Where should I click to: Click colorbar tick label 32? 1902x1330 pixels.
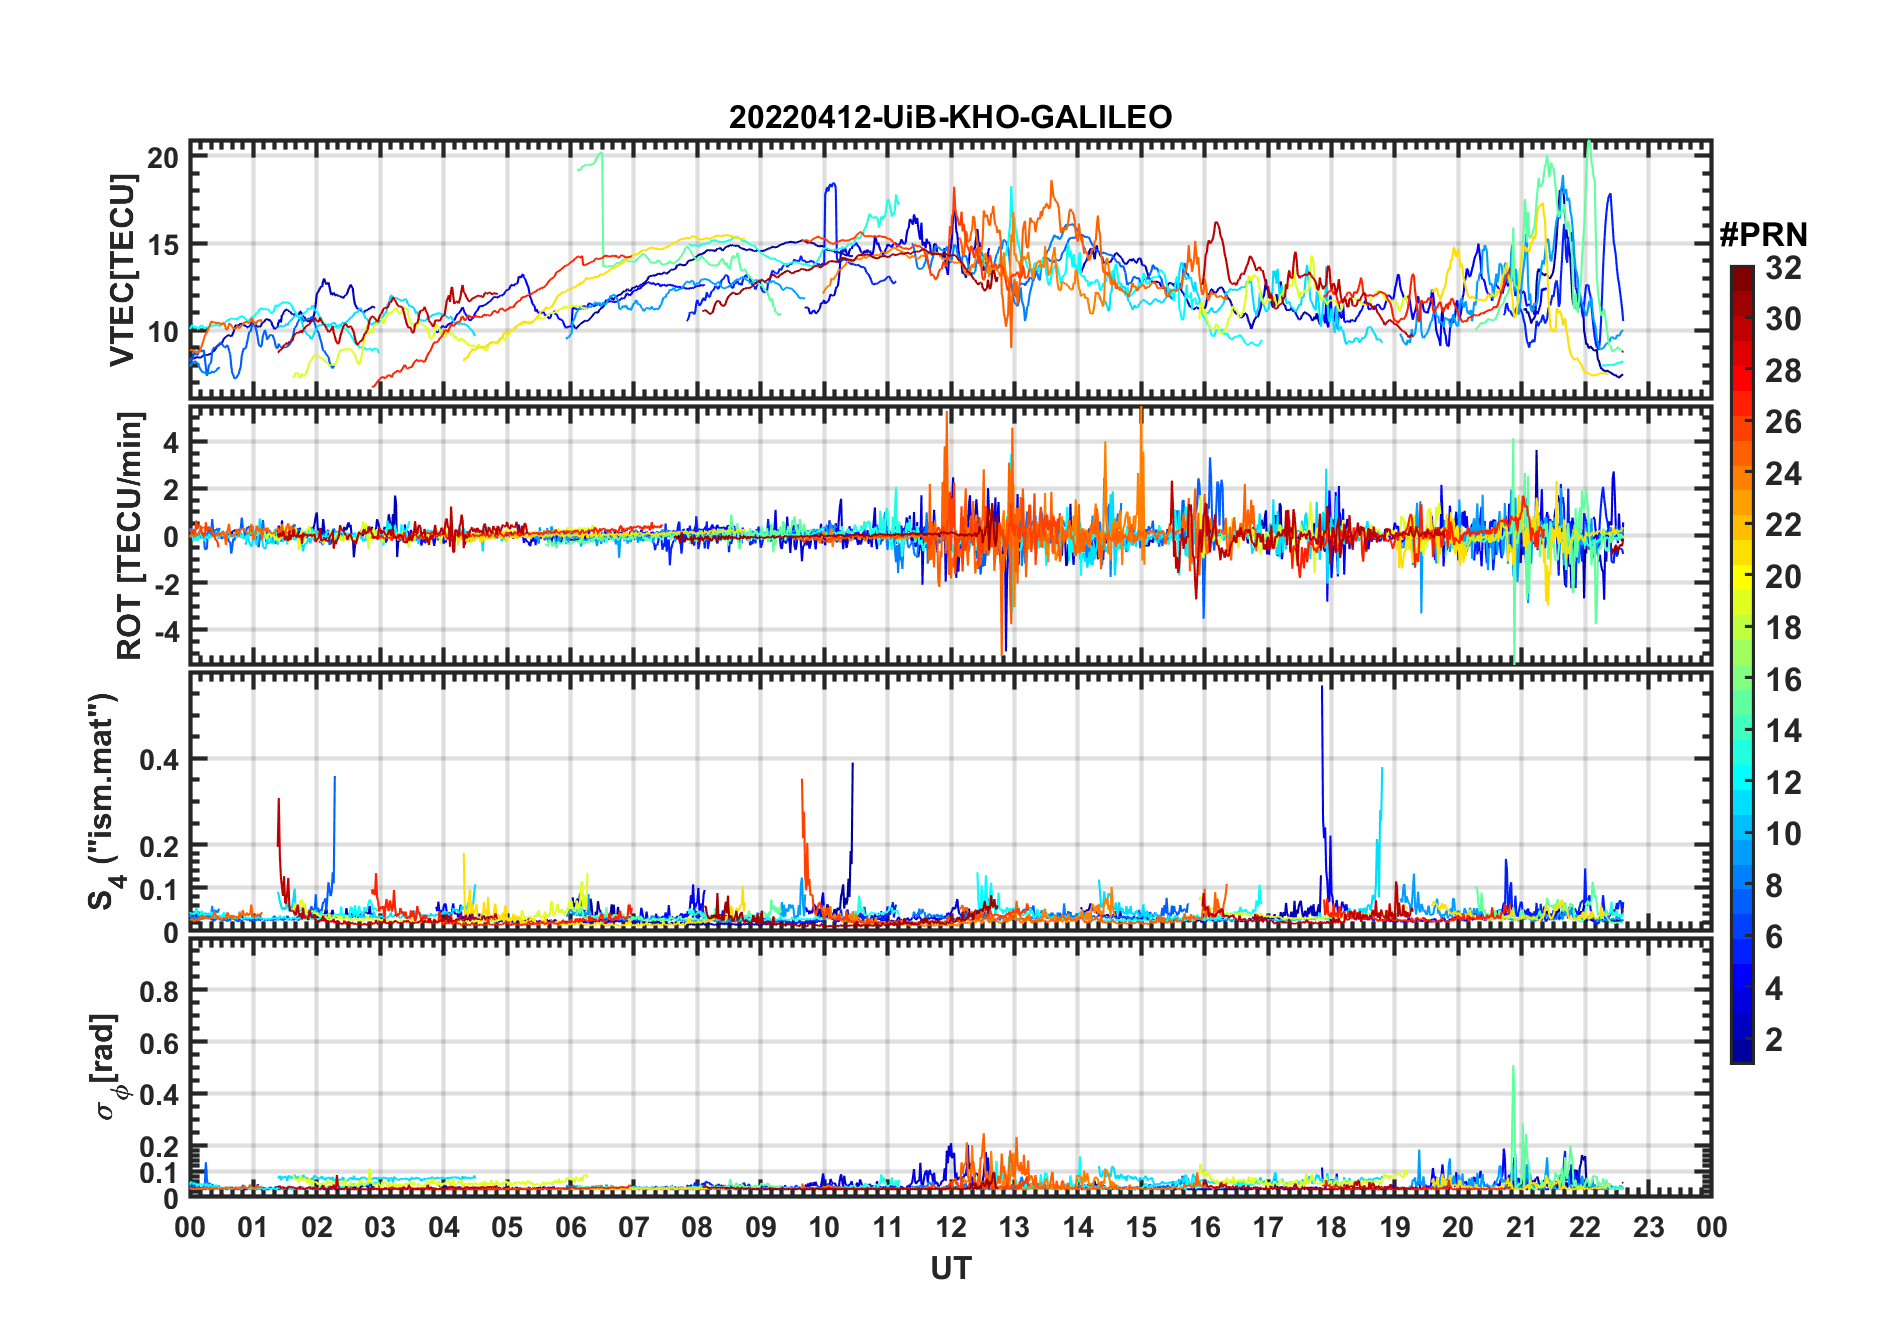tap(1783, 267)
